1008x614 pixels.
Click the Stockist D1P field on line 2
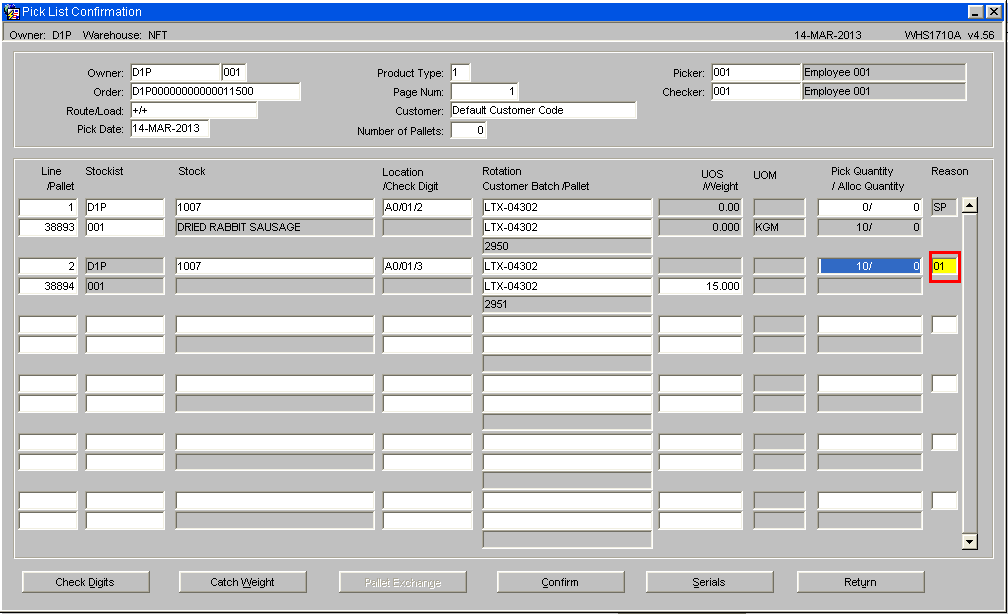tap(125, 266)
